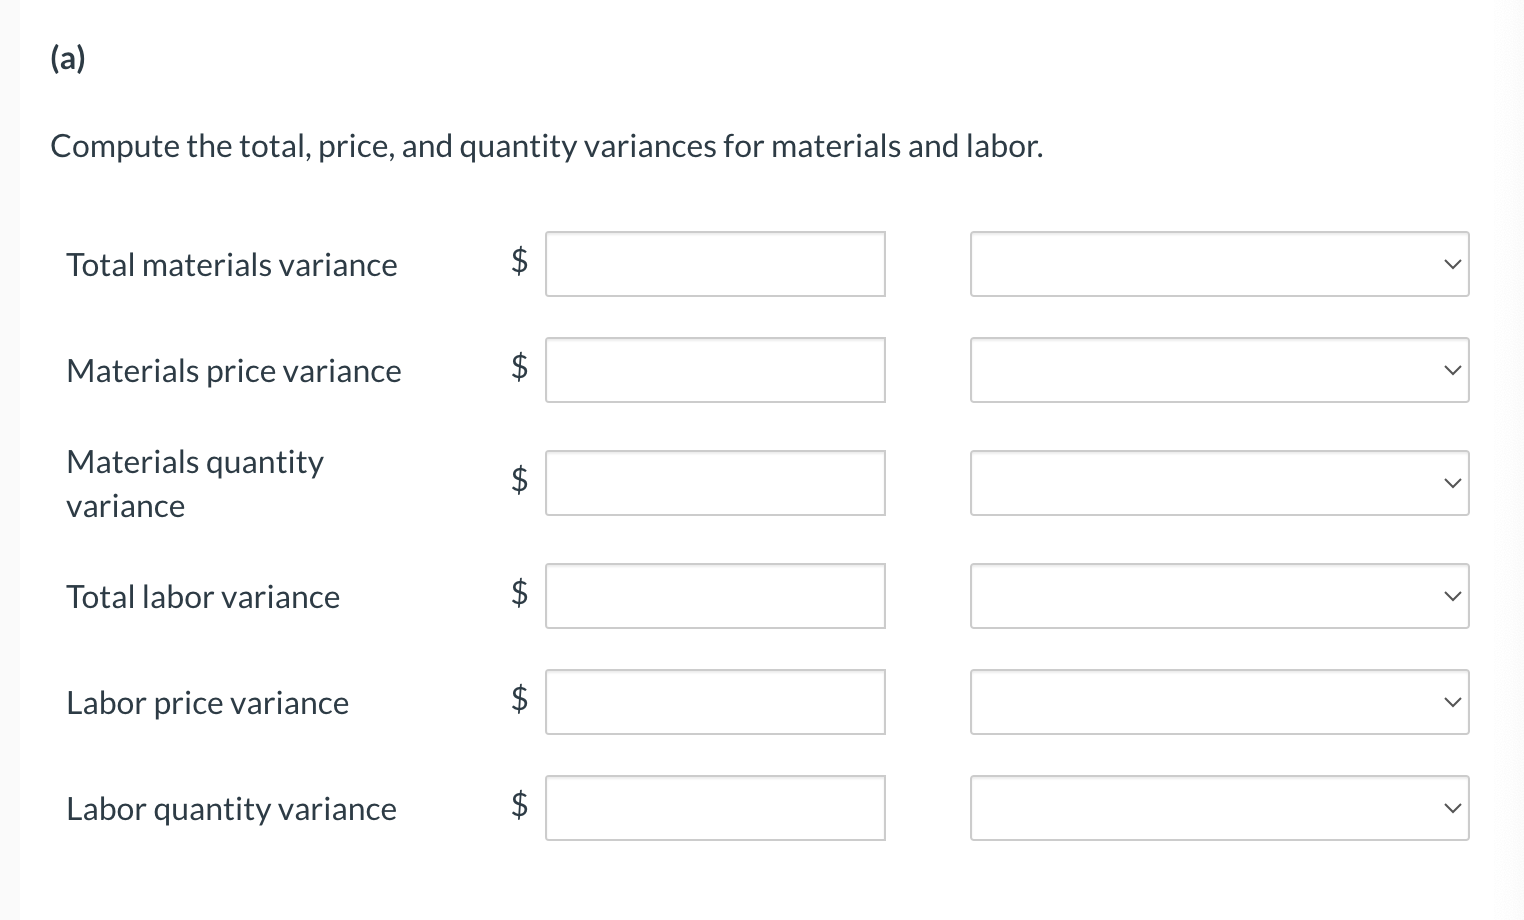1524x920 pixels.
Task: Click the Materials price variance amount field
Action: pyautogui.click(x=714, y=370)
